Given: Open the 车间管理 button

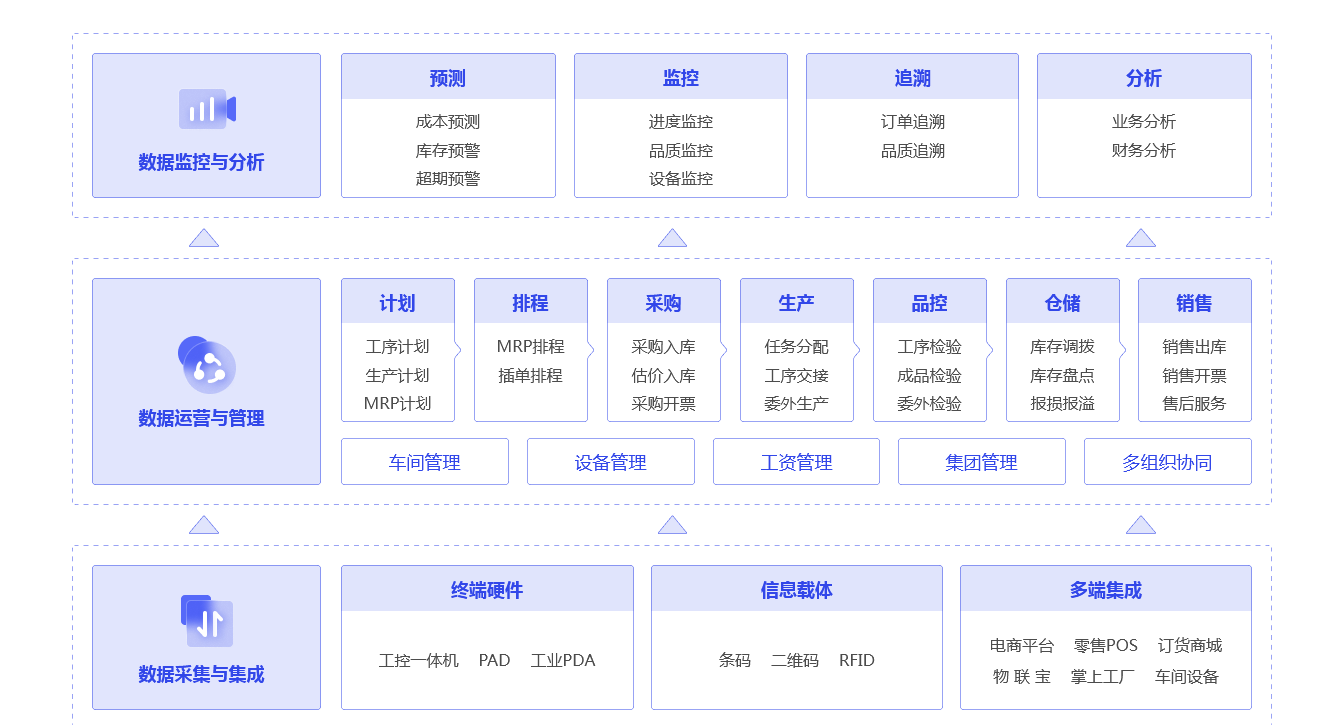Looking at the screenshot, I should [x=424, y=462].
